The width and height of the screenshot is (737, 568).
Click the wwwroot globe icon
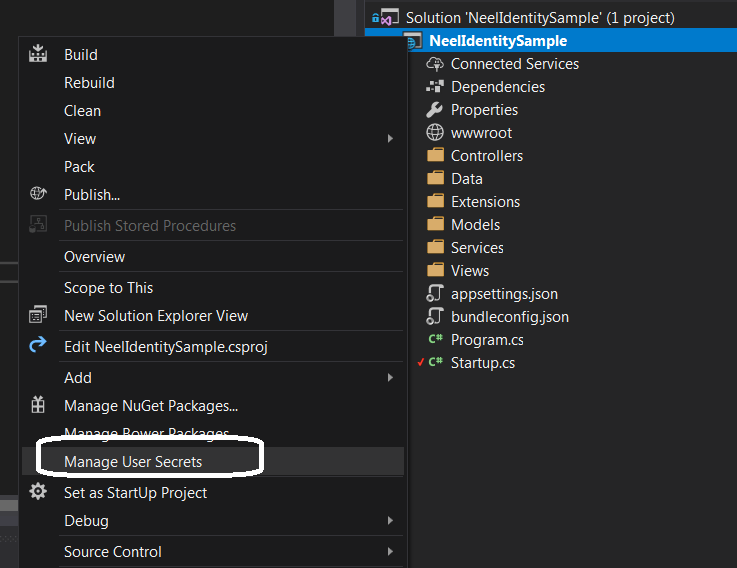[435, 133]
